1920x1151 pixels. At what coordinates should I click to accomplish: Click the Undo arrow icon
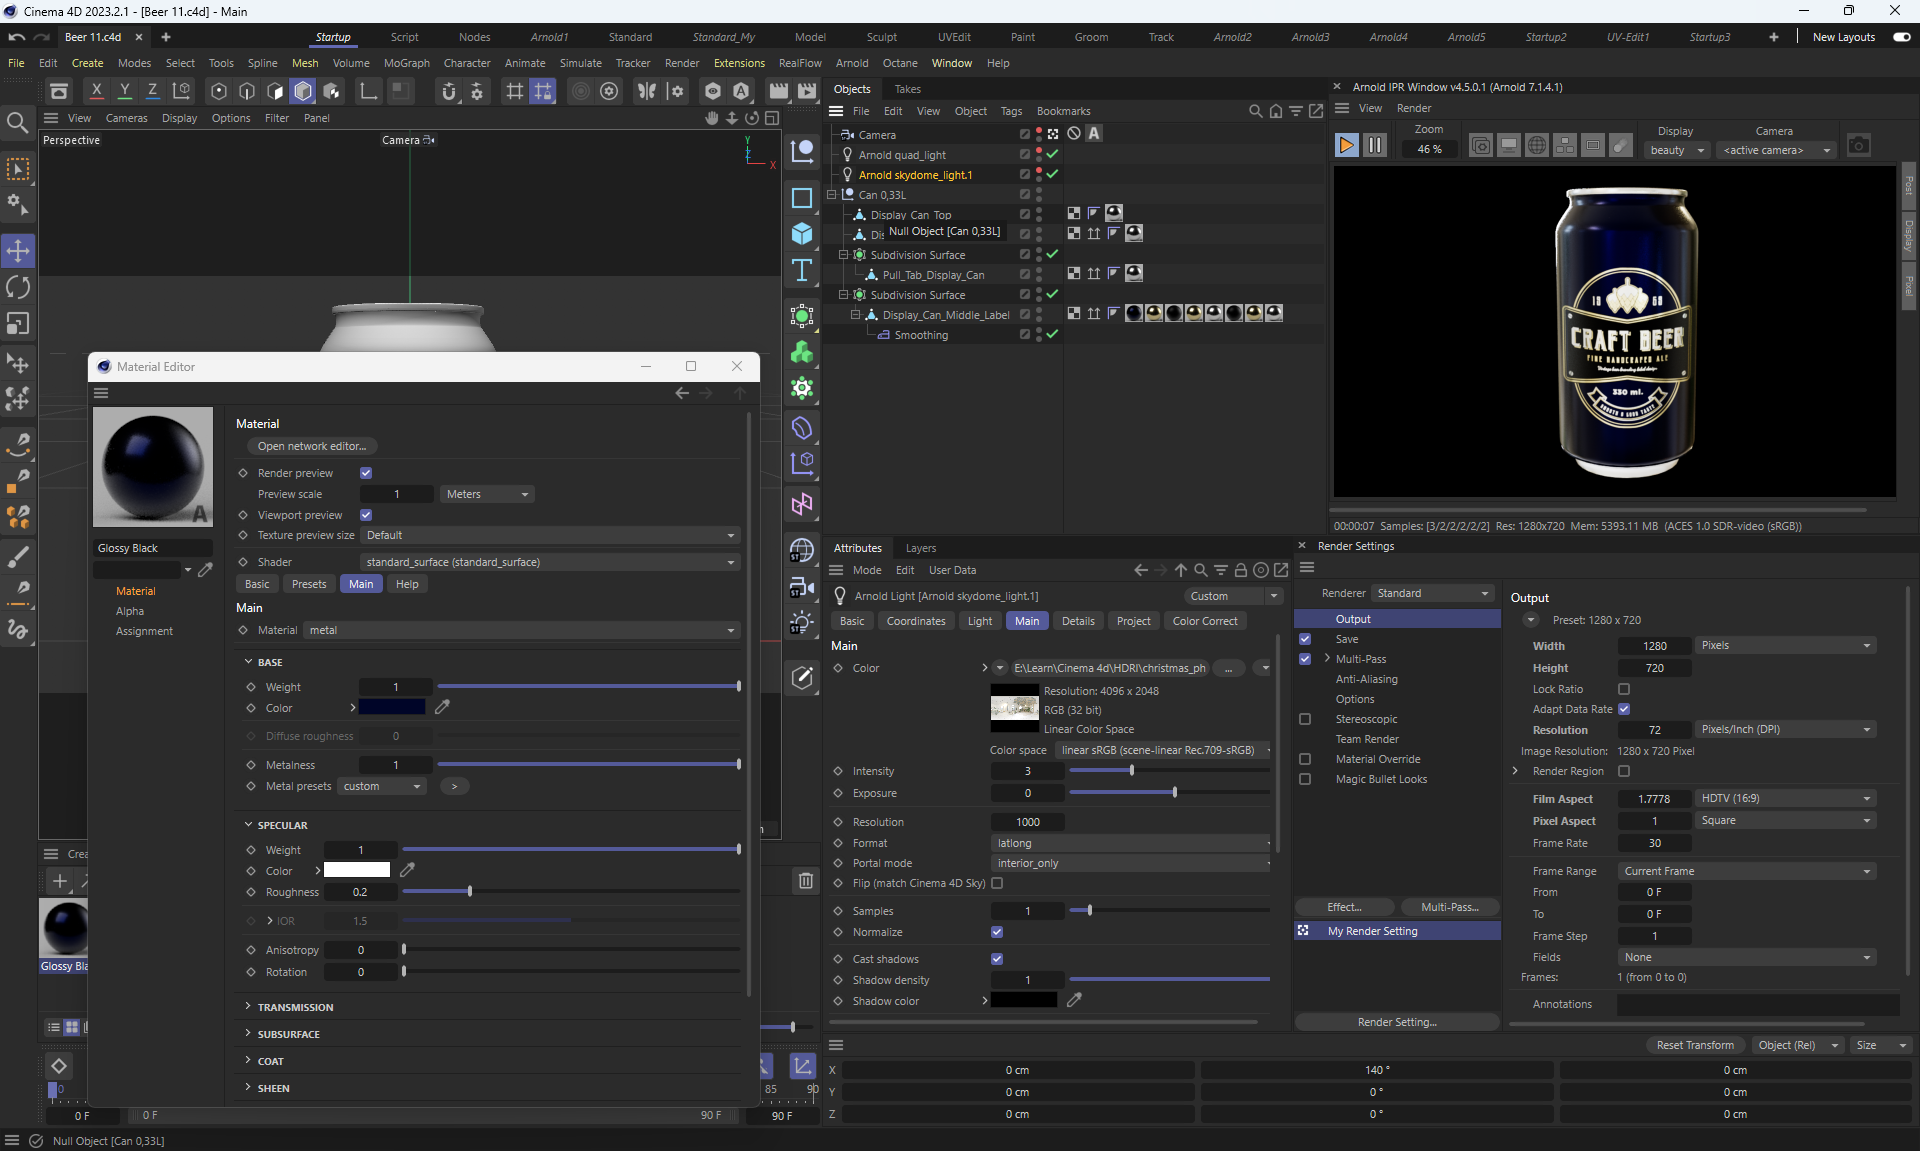click(17, 37)
